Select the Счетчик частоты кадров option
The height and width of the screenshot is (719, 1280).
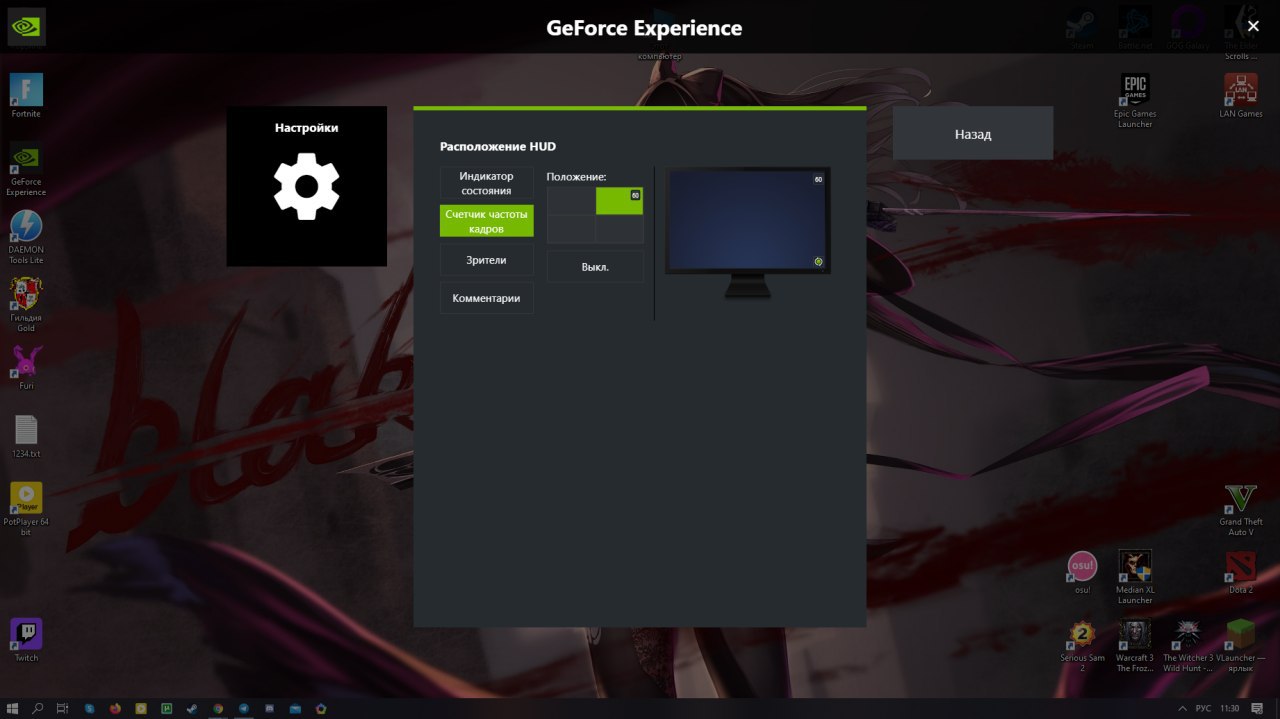(487, 221)
